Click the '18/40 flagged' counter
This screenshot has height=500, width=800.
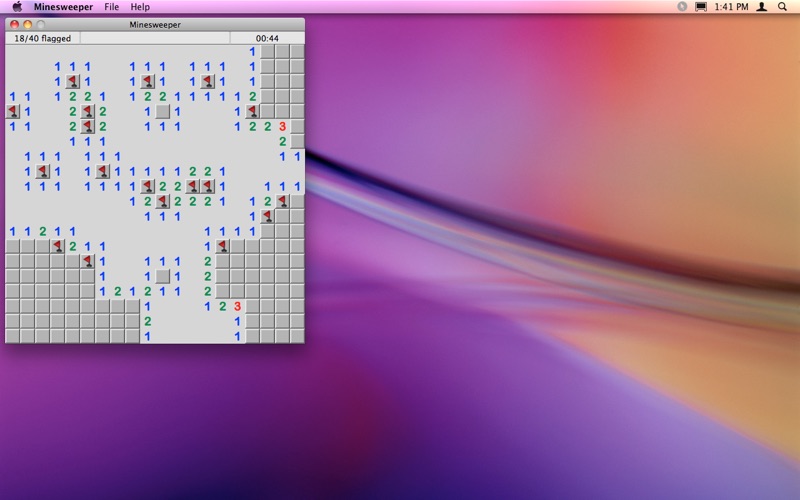click(x=43, y=38)
